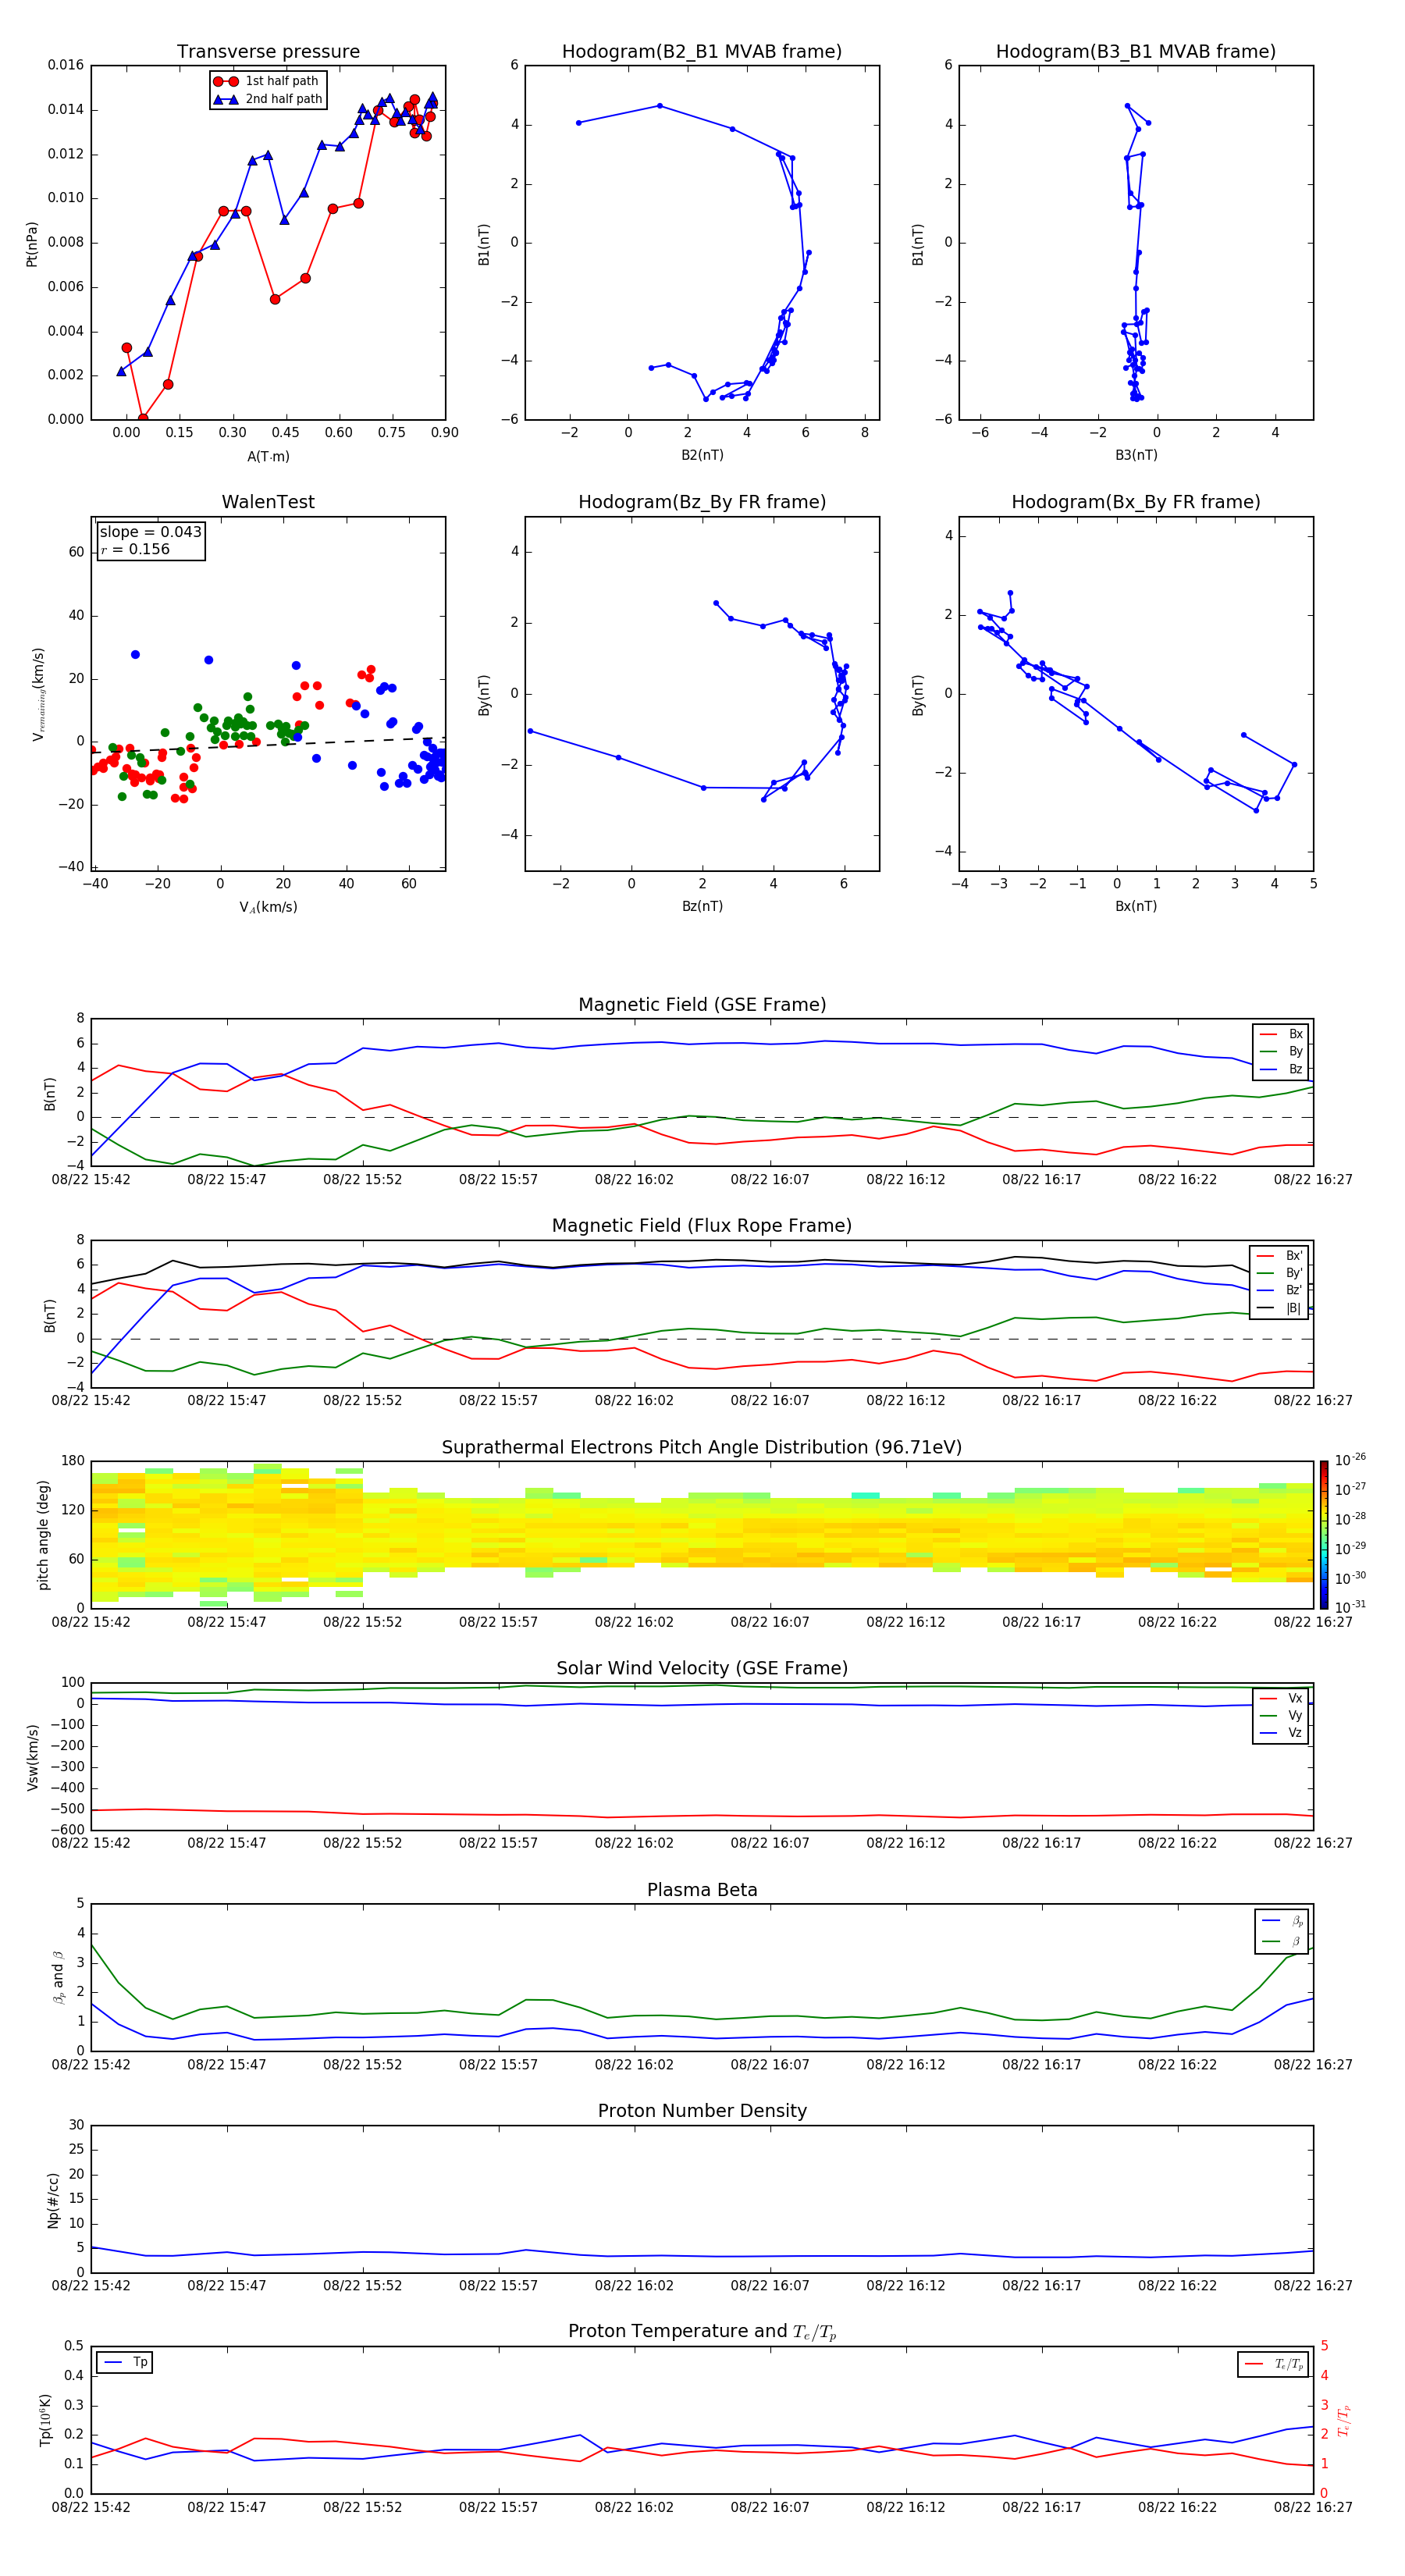The width and height of the screenshot is (1405, 2576).
Task: Select 'Hodogram(Bz_By FR frame)' title
Action: pyautogui.click(x=702, y=502)
